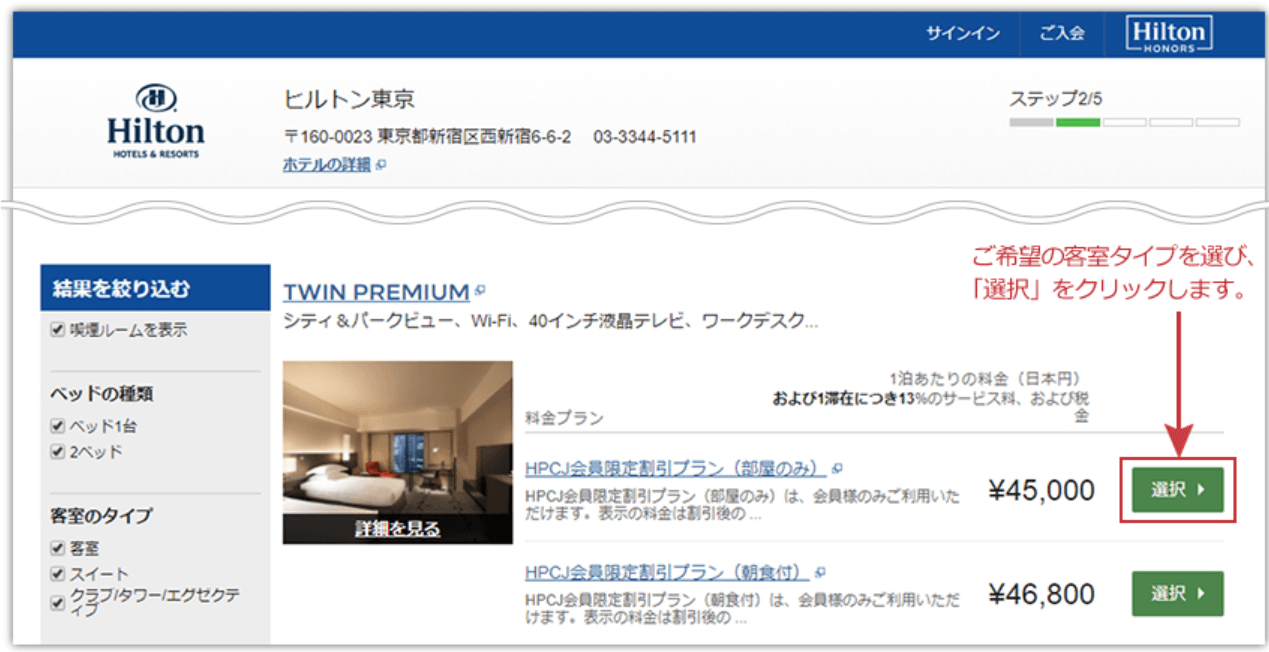This screenshot has height=652, width=1269.
Task: Toggle the スイート room type checkbox
Action: (58, 573)
